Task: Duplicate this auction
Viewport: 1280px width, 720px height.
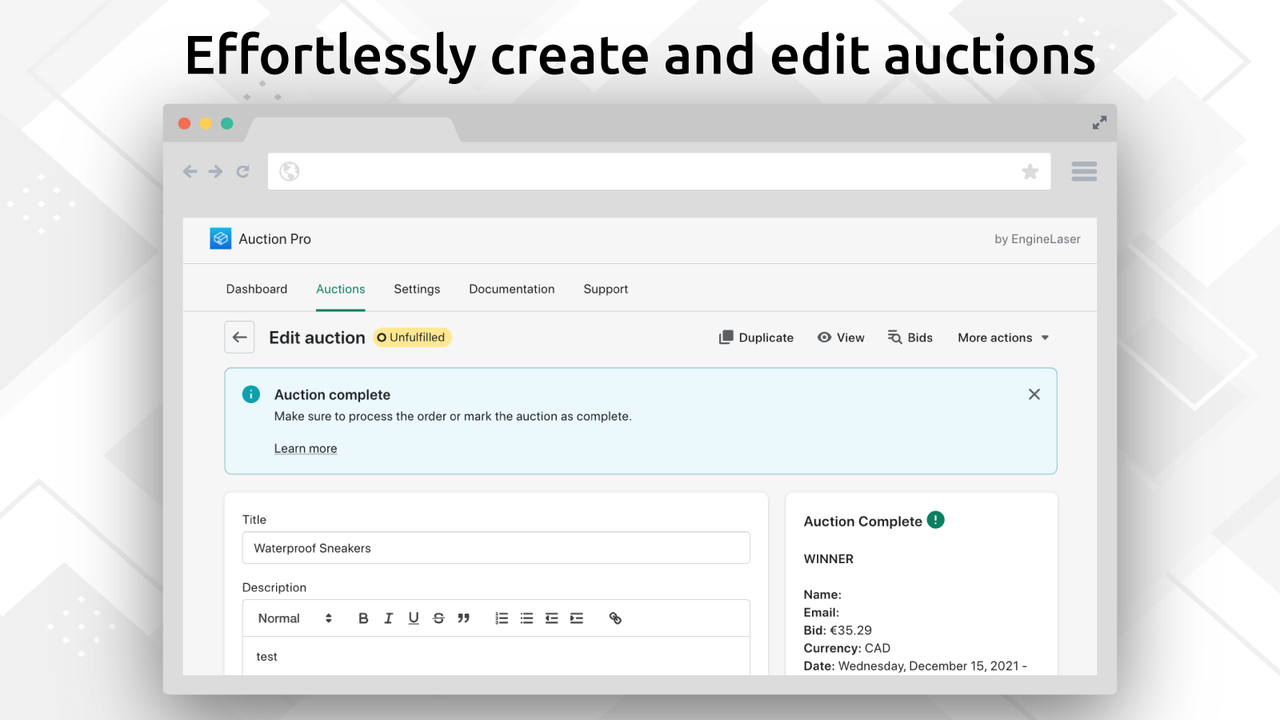Action: pos(756,337)
